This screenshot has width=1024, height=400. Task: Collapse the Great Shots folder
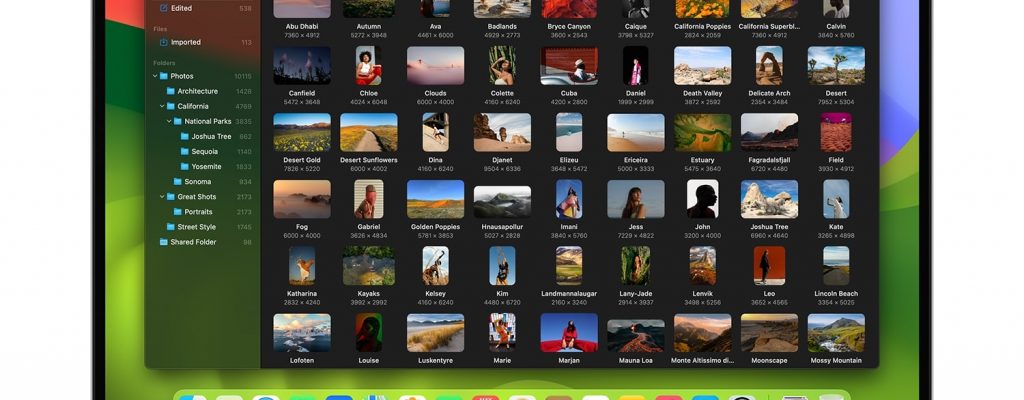162,197
